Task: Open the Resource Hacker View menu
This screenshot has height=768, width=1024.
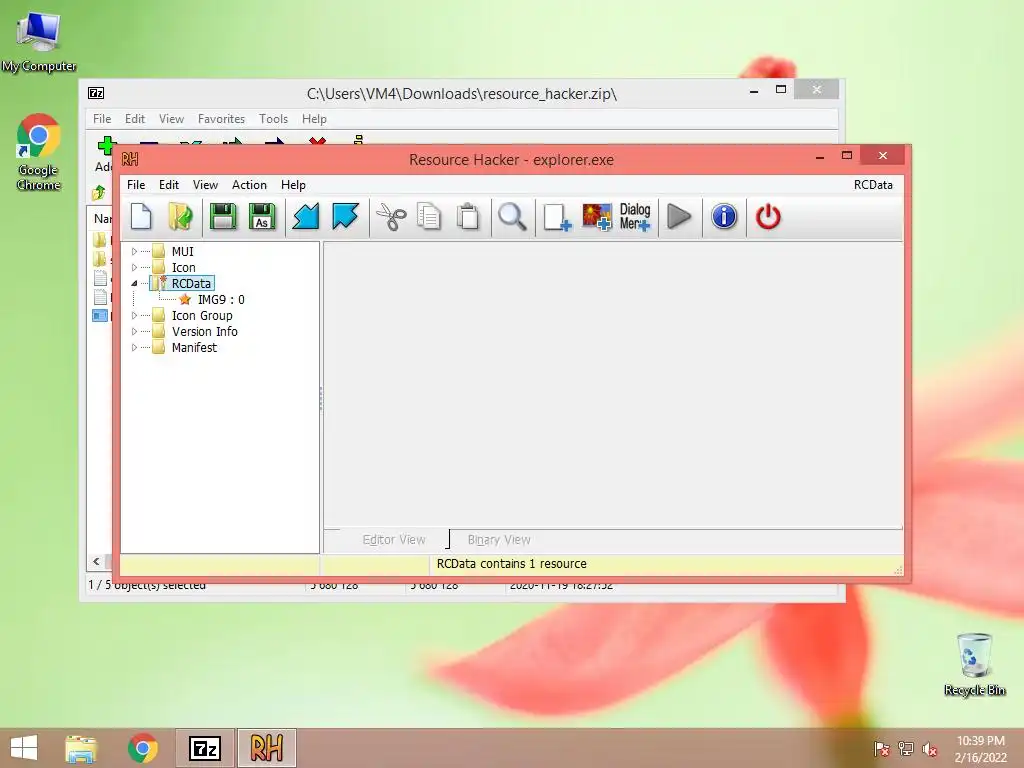Action: tap(205, 185)
